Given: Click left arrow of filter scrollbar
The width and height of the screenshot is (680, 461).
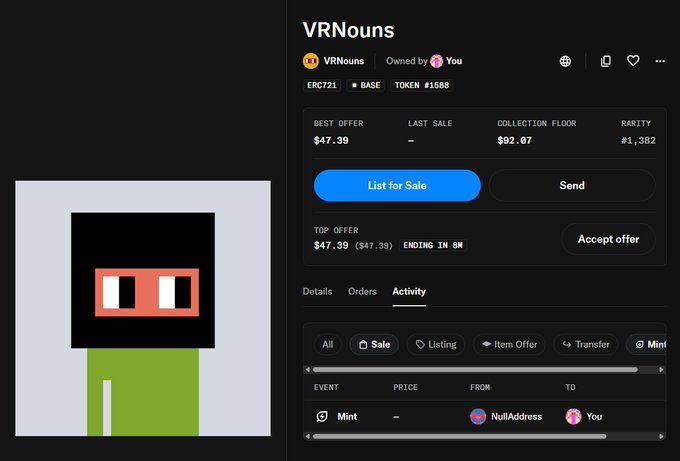Looking at the screenshot, I should pos(307,369).
